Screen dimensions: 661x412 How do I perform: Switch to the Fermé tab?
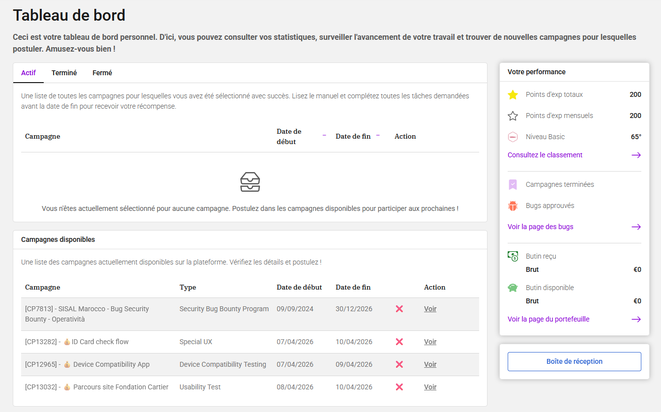pos(102,73)
